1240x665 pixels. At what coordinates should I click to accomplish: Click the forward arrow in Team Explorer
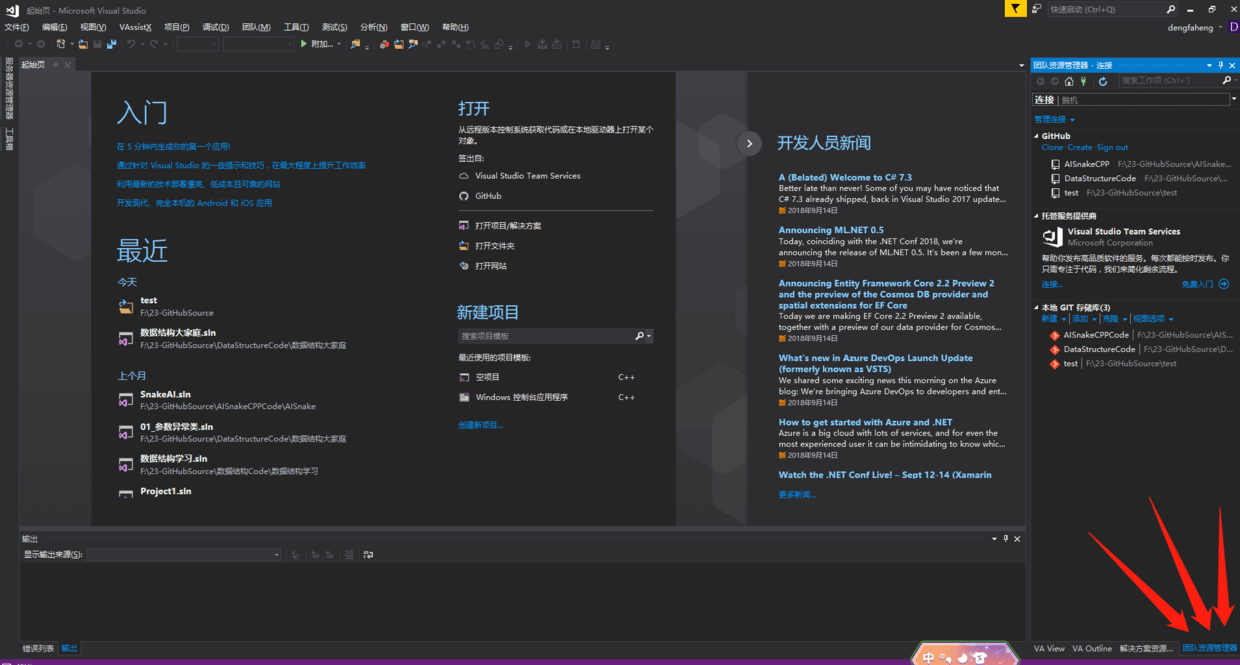point(1055,81)
